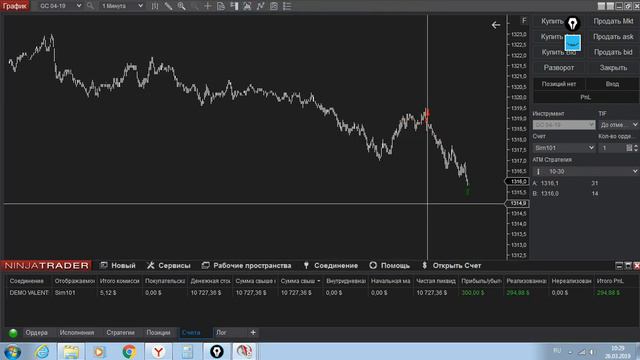Viewport: 640px width, 360px height.
Task: Click Продать ask button
Action: [613, 37]
